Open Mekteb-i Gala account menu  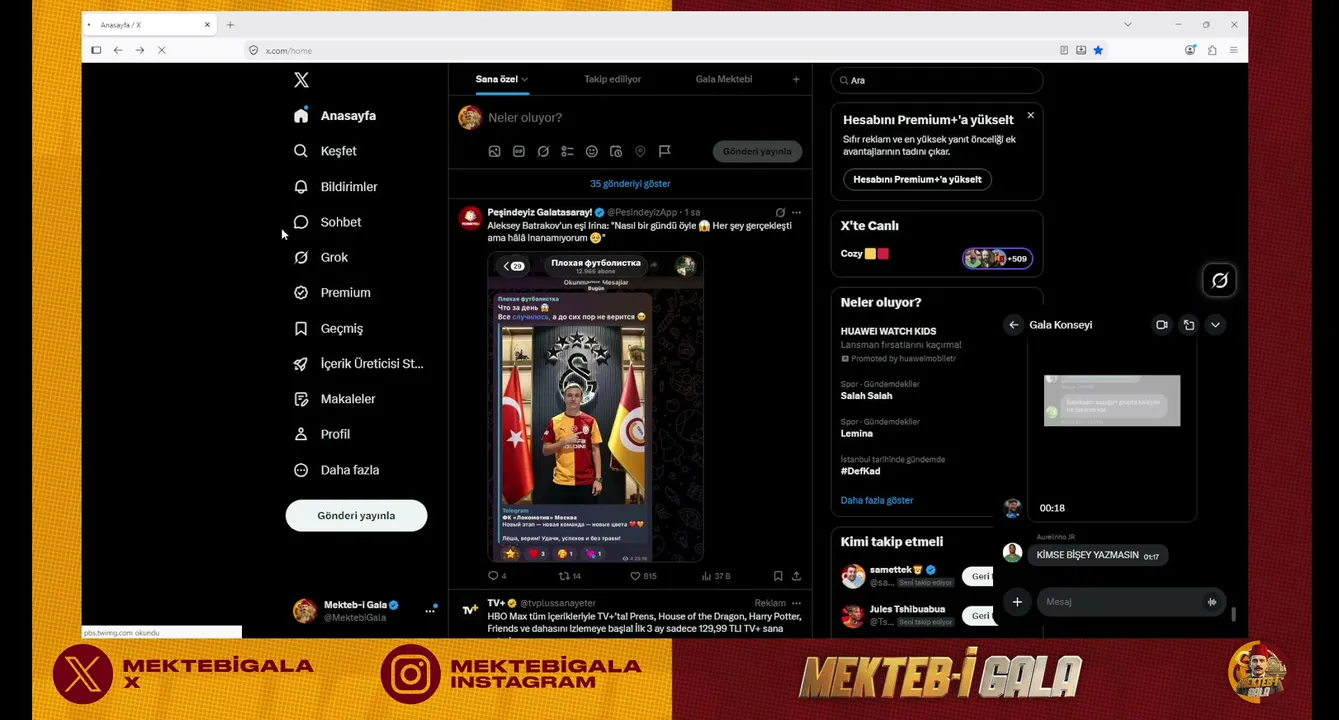click(x=365, y=610)
